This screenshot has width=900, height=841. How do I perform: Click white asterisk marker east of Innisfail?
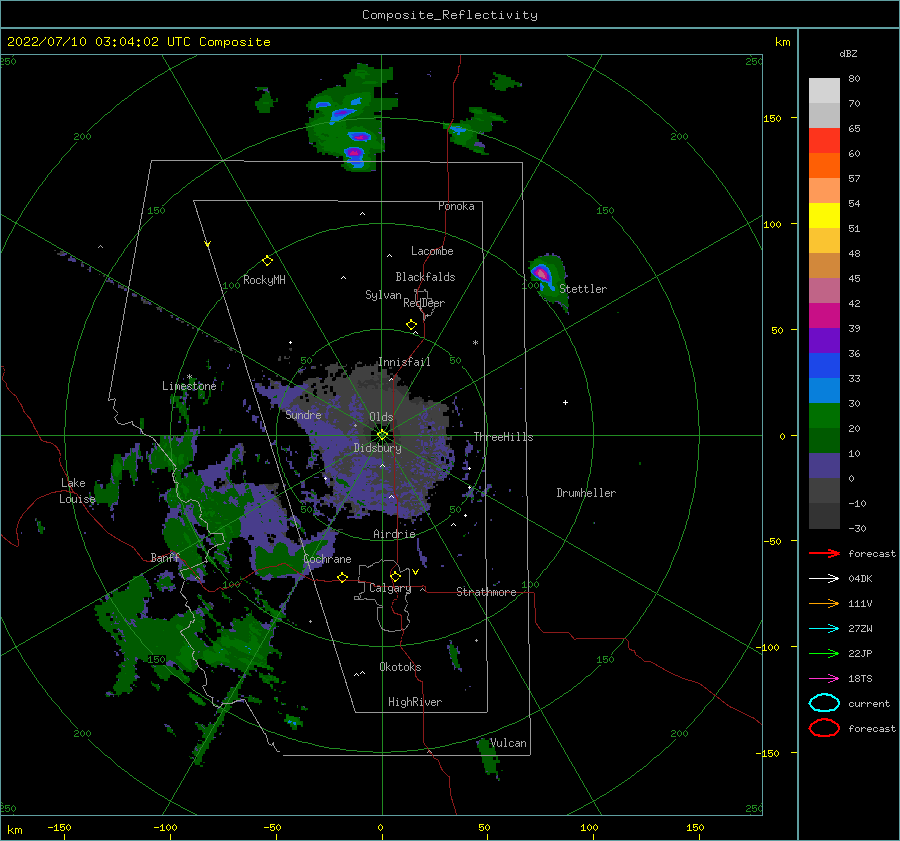point(475,343)
